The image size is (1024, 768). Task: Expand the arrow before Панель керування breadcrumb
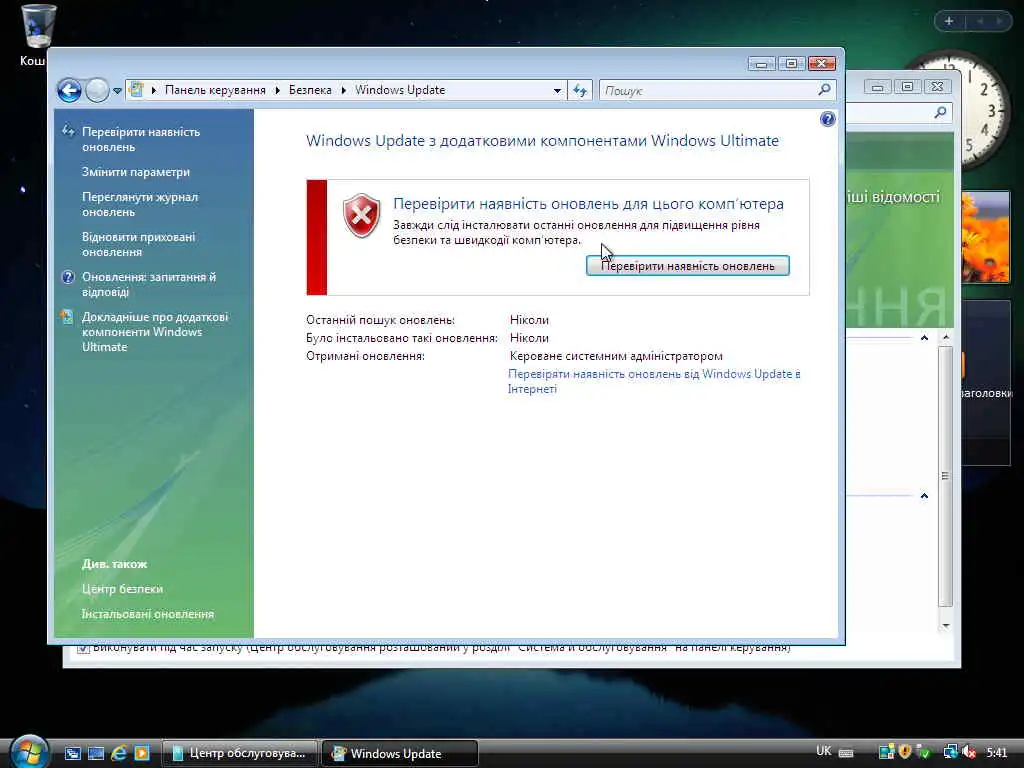[x=153, y=90]
